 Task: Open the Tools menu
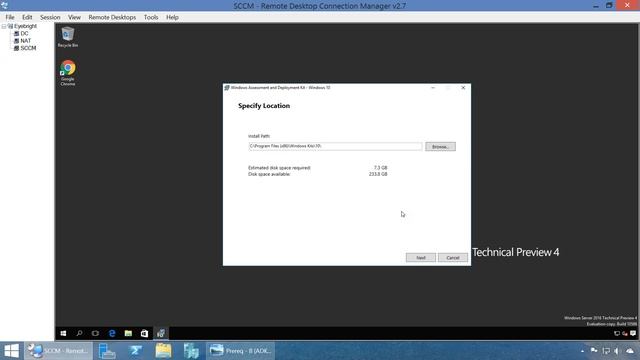151,17
